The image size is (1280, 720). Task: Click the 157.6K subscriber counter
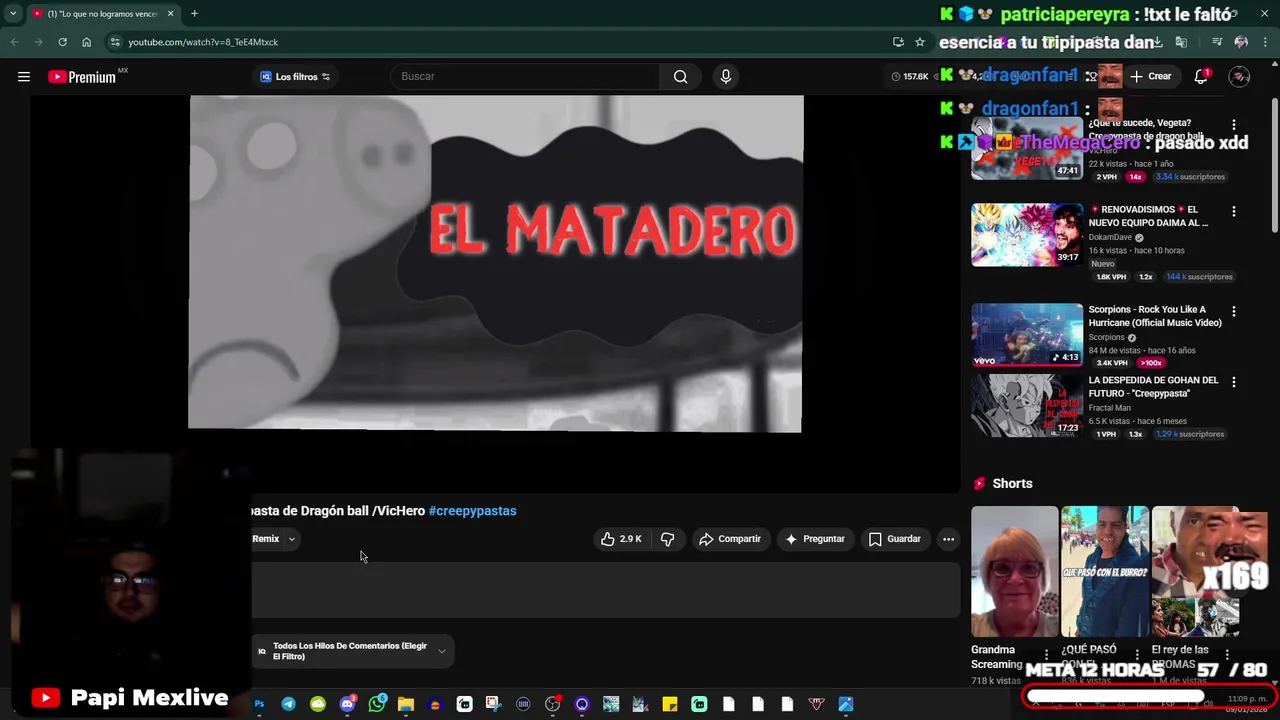910,77
